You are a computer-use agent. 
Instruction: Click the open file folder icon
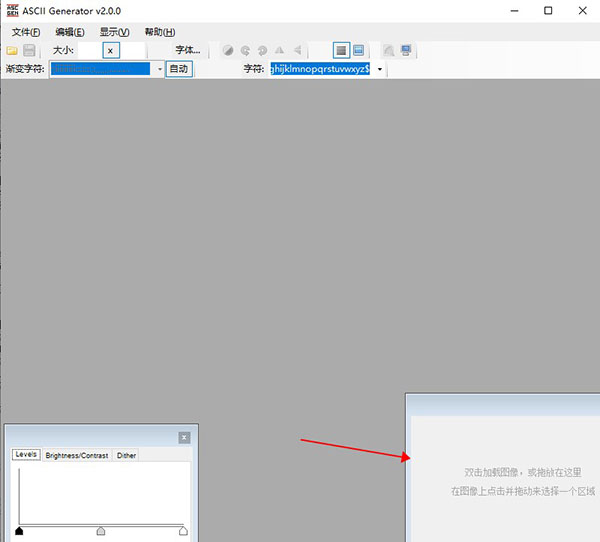click(12, 50)
